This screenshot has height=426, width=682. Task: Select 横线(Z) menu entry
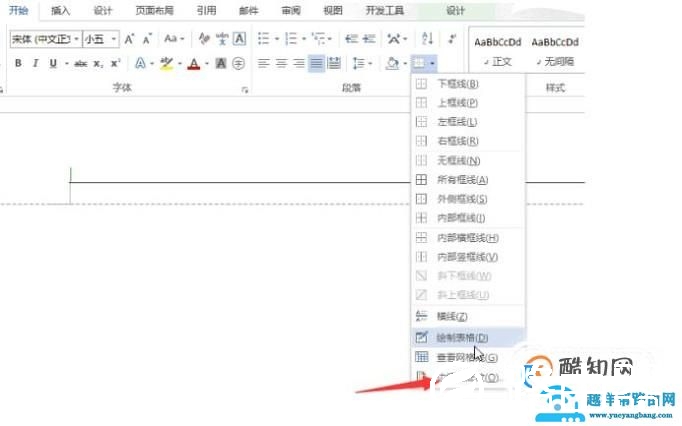468,316
